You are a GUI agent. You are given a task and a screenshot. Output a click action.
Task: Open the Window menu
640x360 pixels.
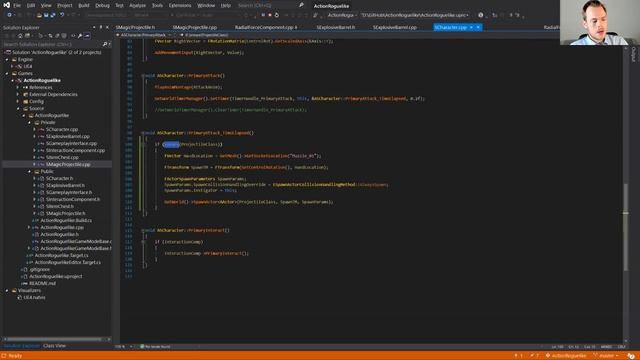[x=206, y=6]
